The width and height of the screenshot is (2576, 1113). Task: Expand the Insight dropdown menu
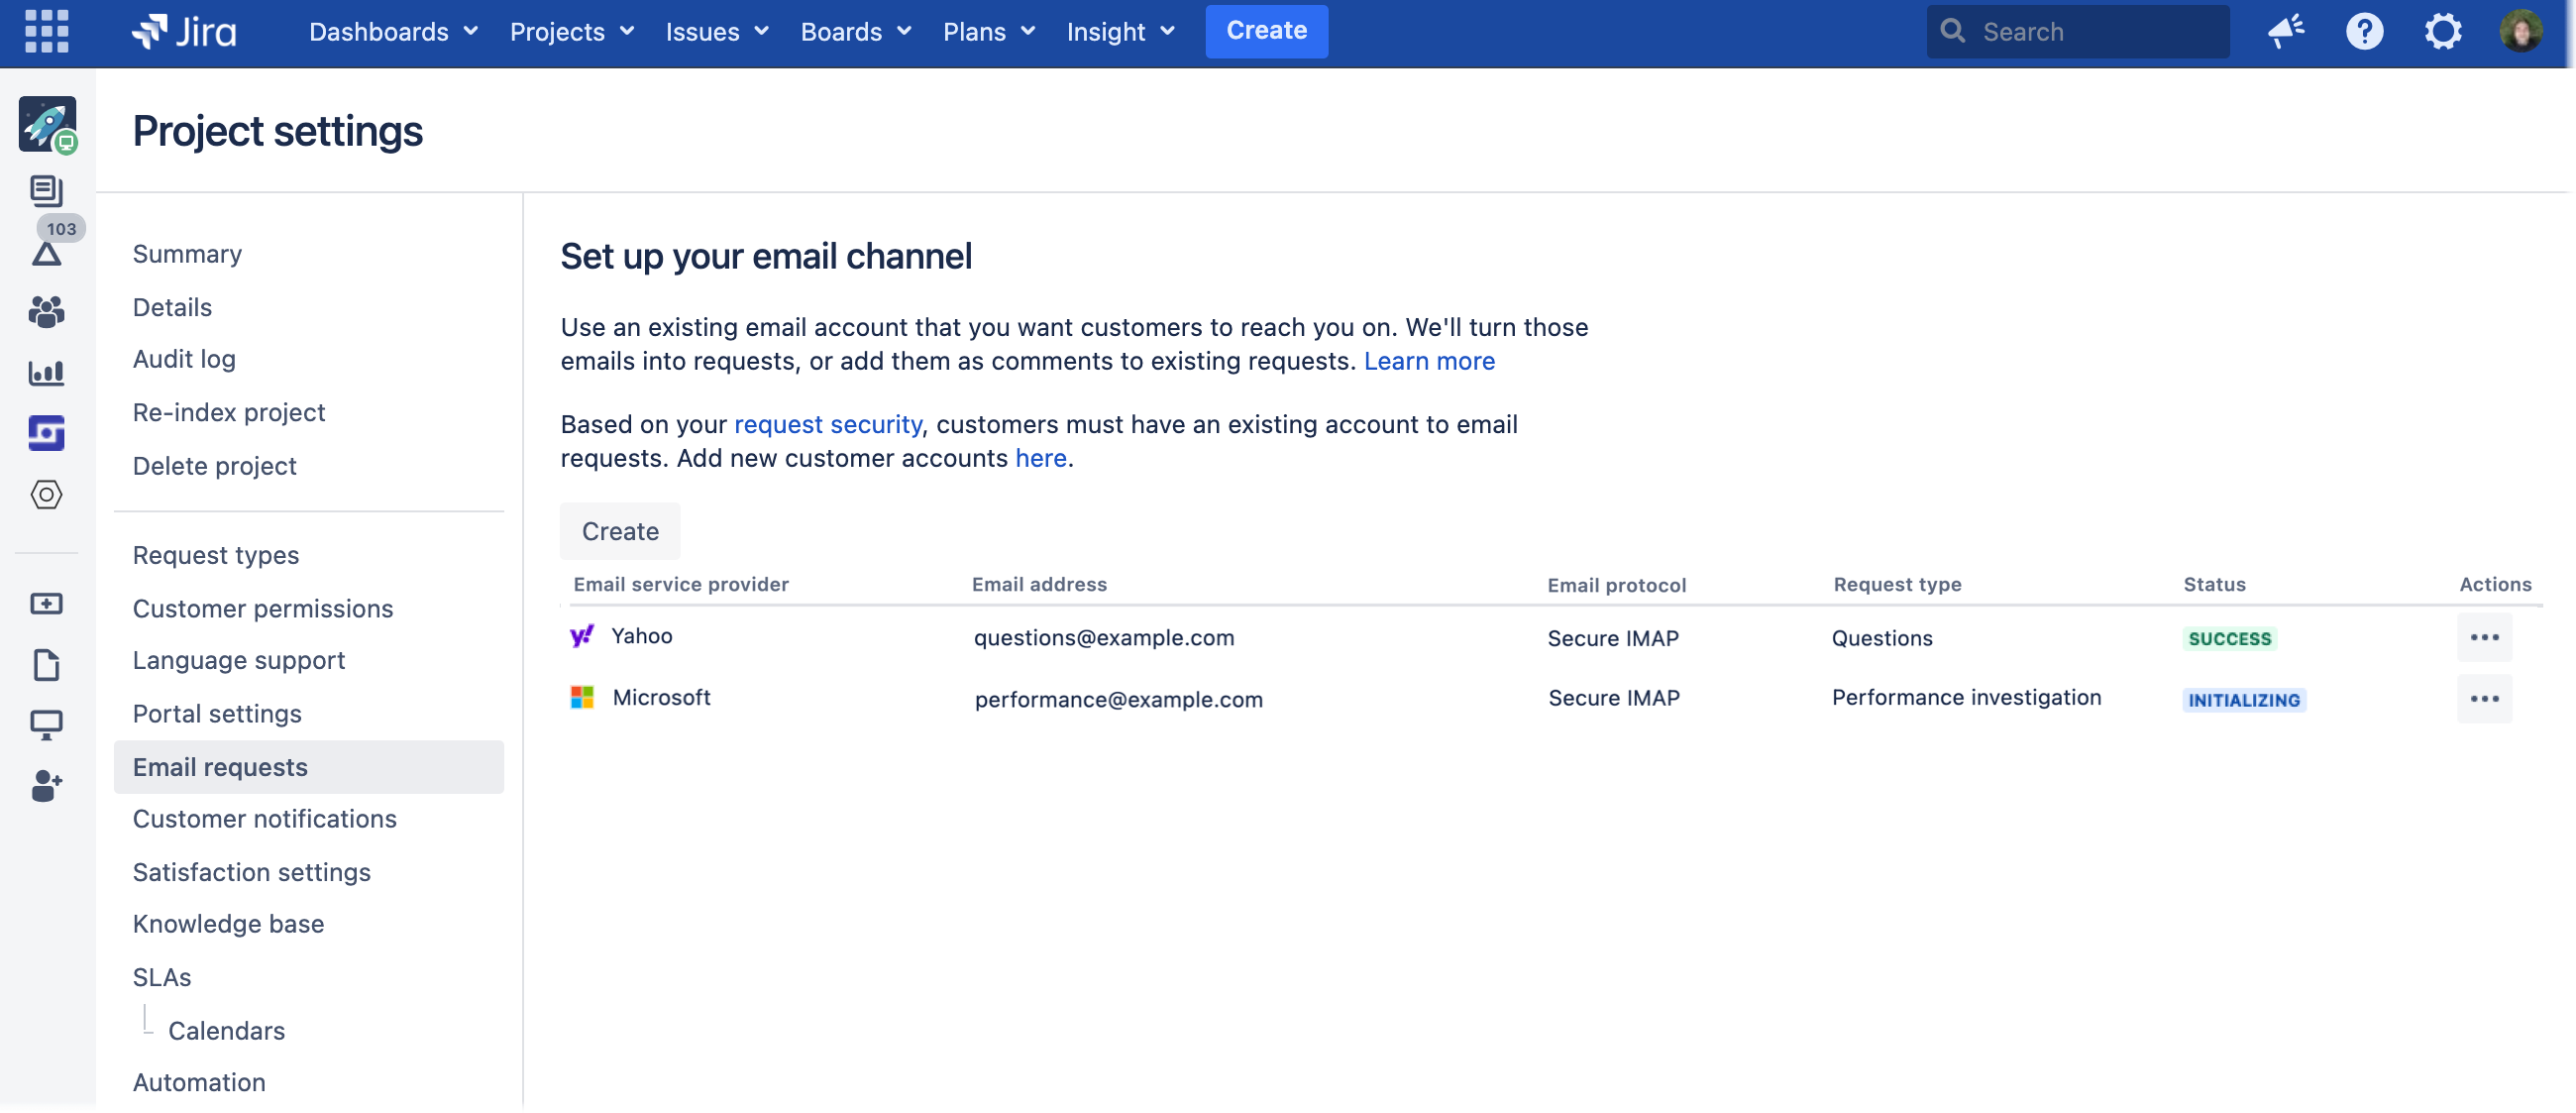(x=1120, y=31)
